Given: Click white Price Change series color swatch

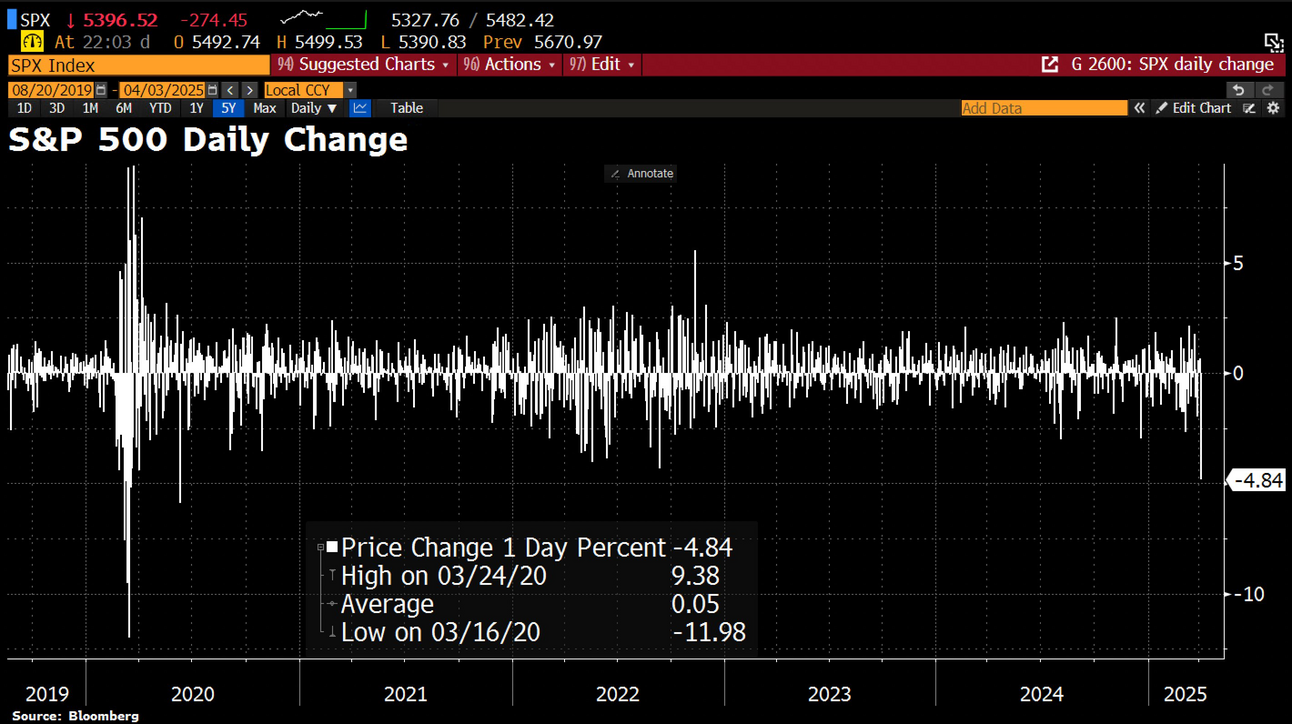Looking at the screenshot, I should 332,548.
